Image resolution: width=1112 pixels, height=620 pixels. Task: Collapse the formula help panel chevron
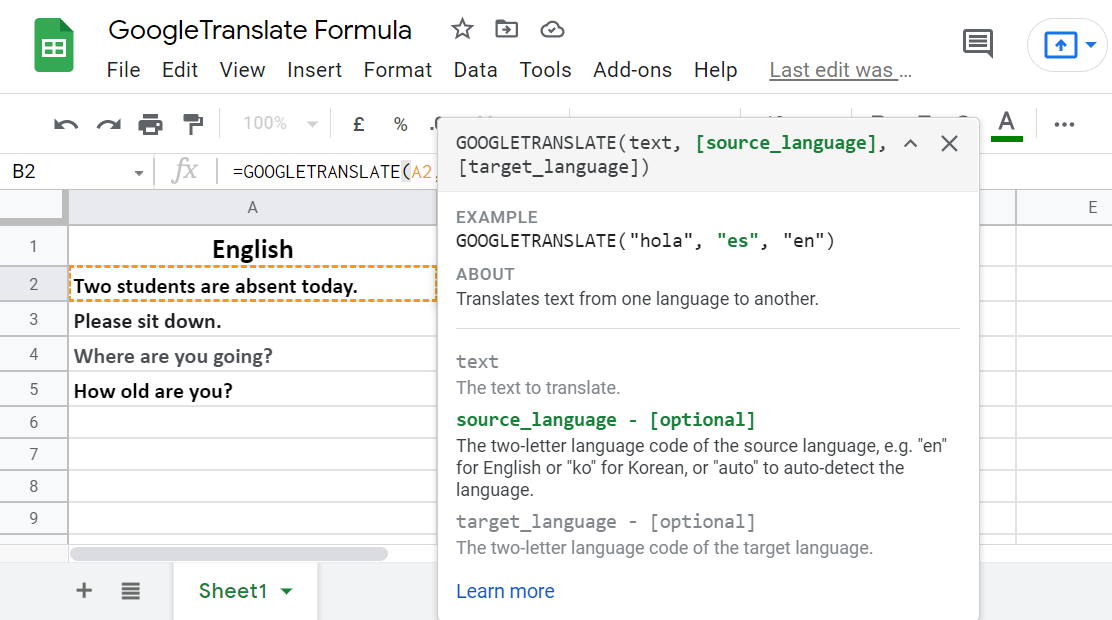(910, 143)
